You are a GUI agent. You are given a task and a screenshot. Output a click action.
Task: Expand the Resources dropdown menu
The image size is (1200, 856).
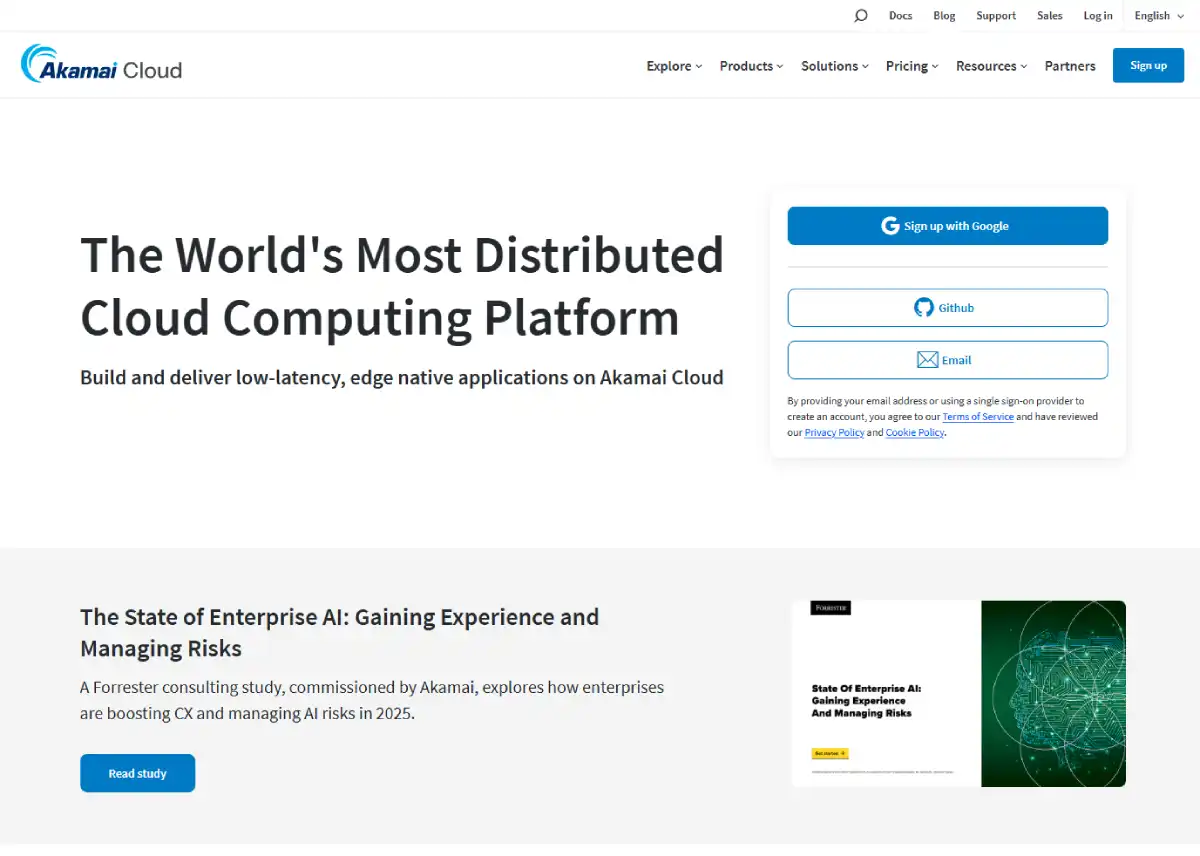(991, 66)
